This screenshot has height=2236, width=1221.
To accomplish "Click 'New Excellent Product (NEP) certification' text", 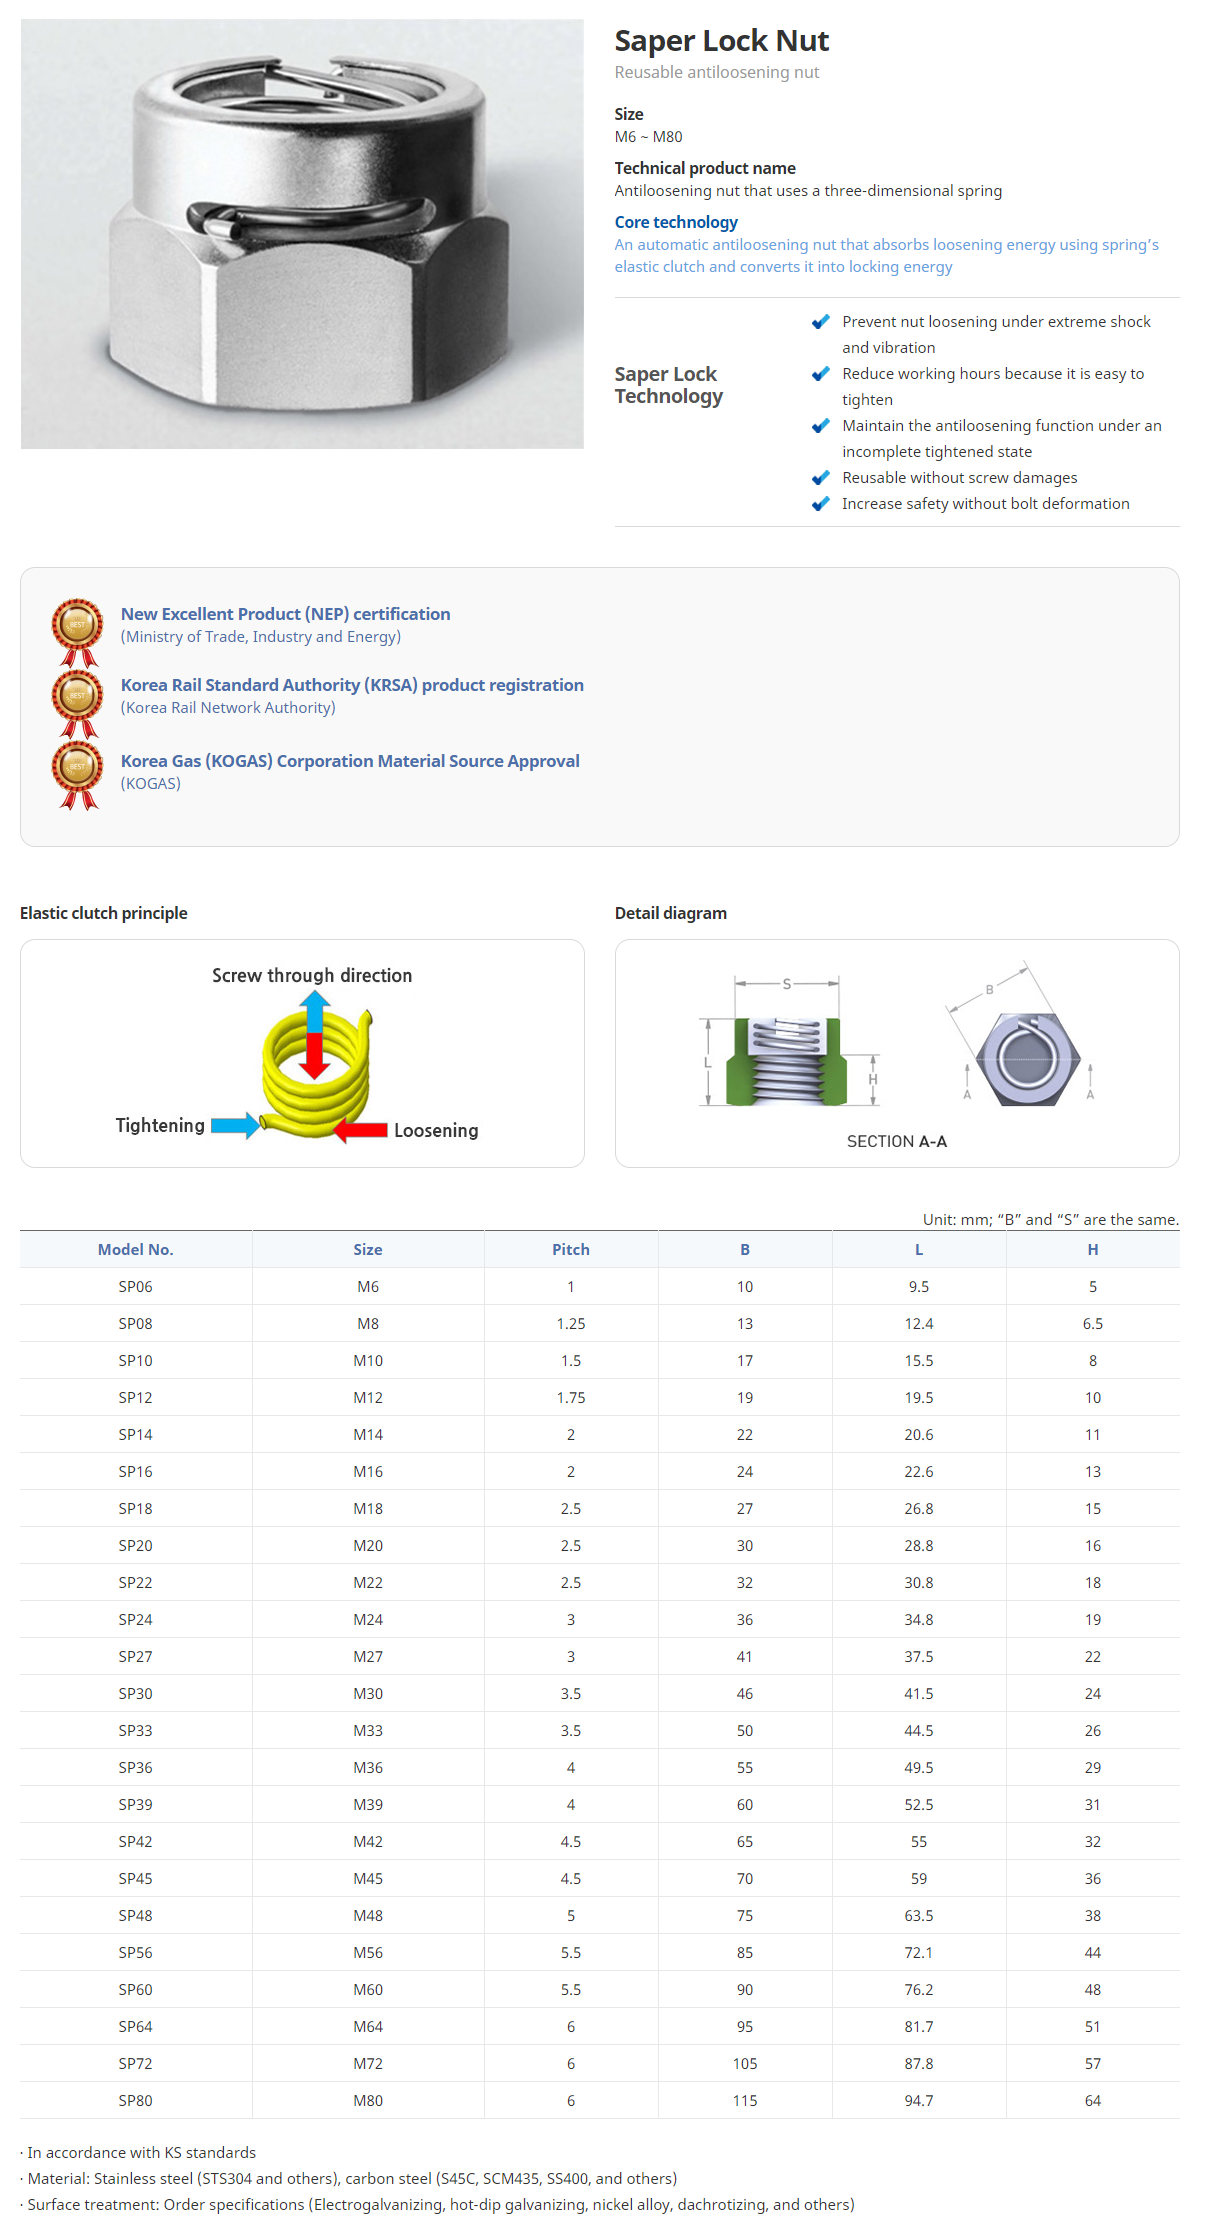I will tap(285, 614).
